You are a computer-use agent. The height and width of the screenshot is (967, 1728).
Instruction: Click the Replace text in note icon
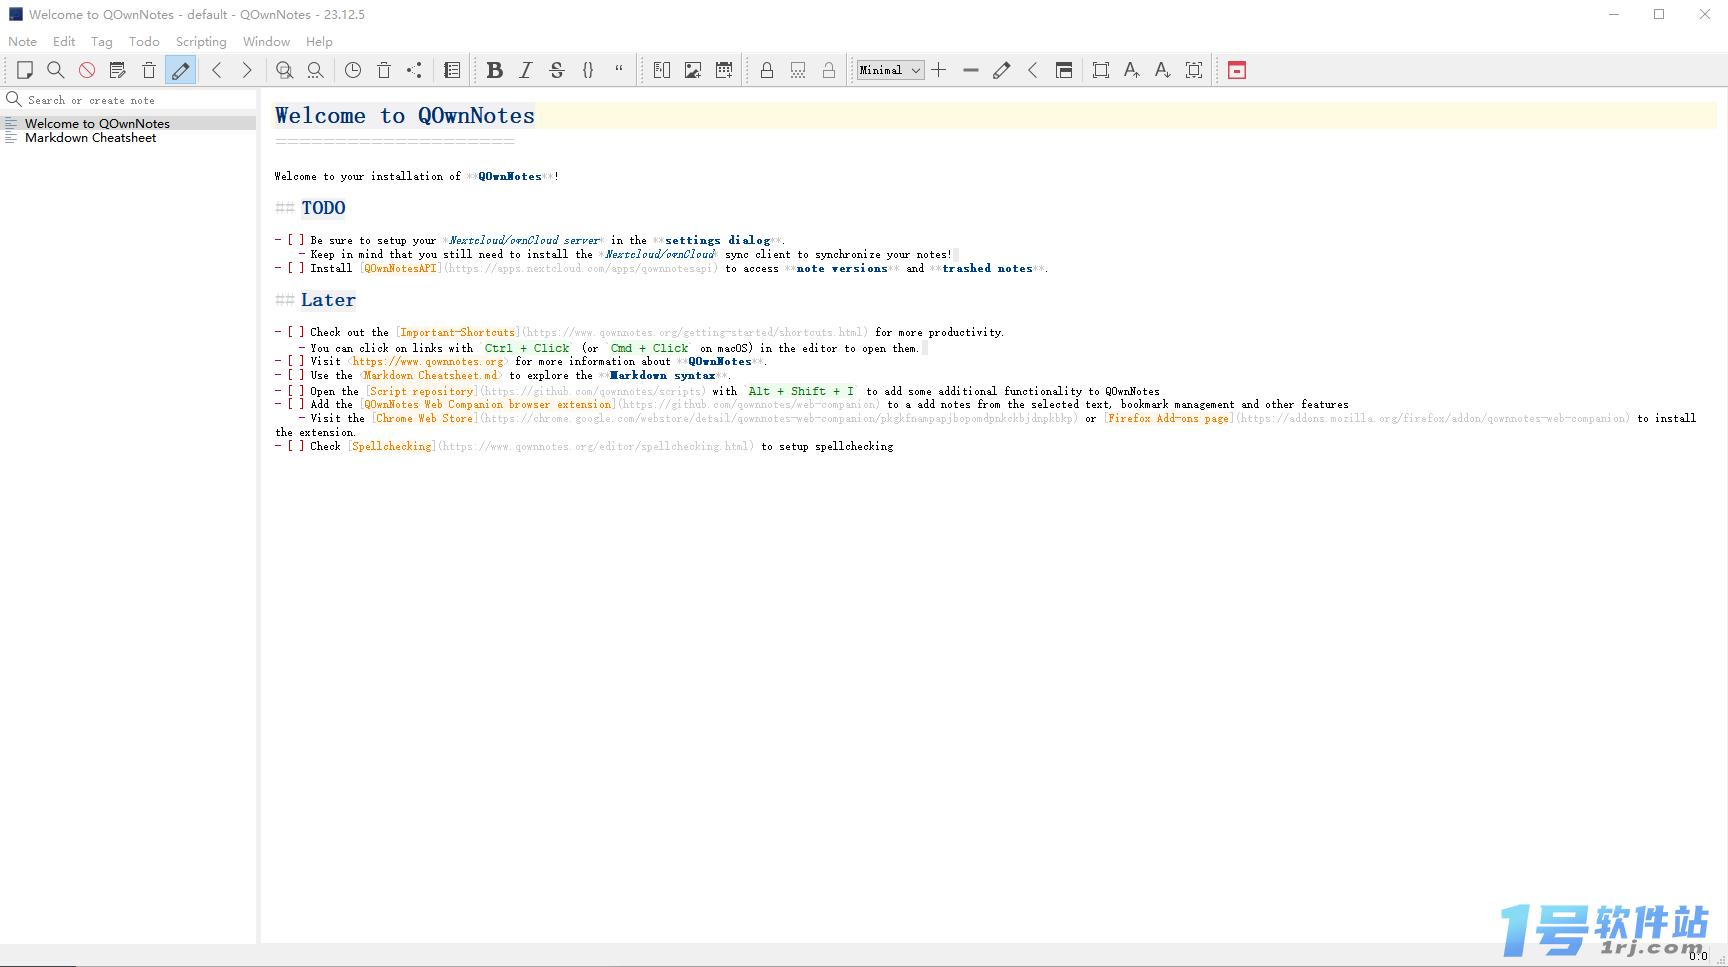point(316,70)
